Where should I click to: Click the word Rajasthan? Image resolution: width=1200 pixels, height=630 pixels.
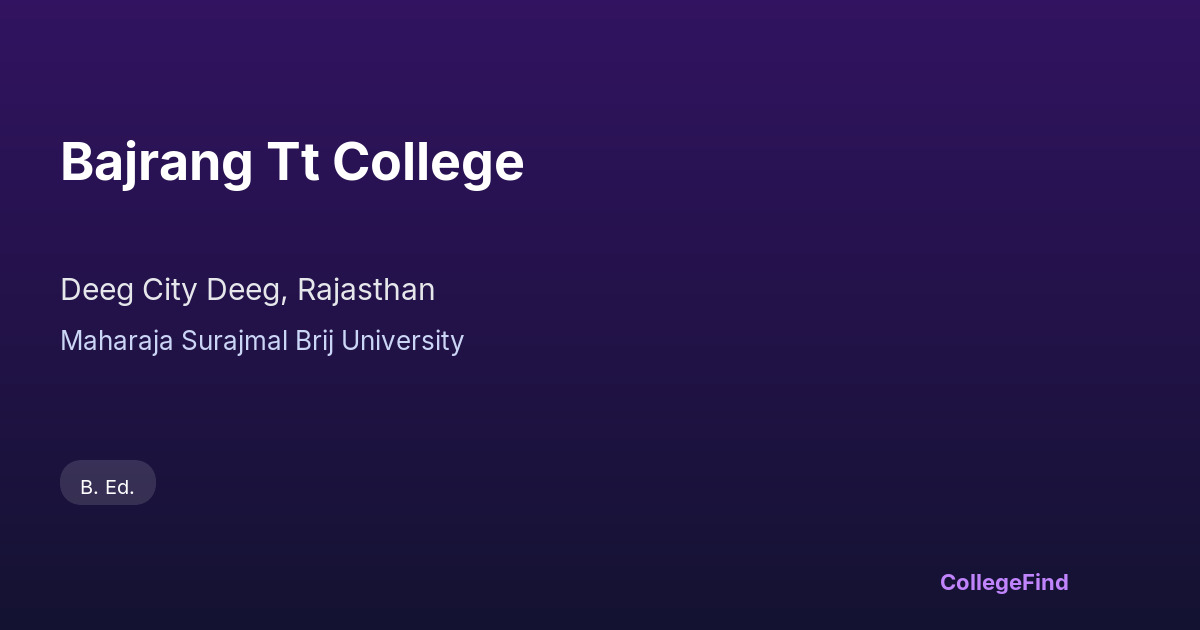[366, 290]
